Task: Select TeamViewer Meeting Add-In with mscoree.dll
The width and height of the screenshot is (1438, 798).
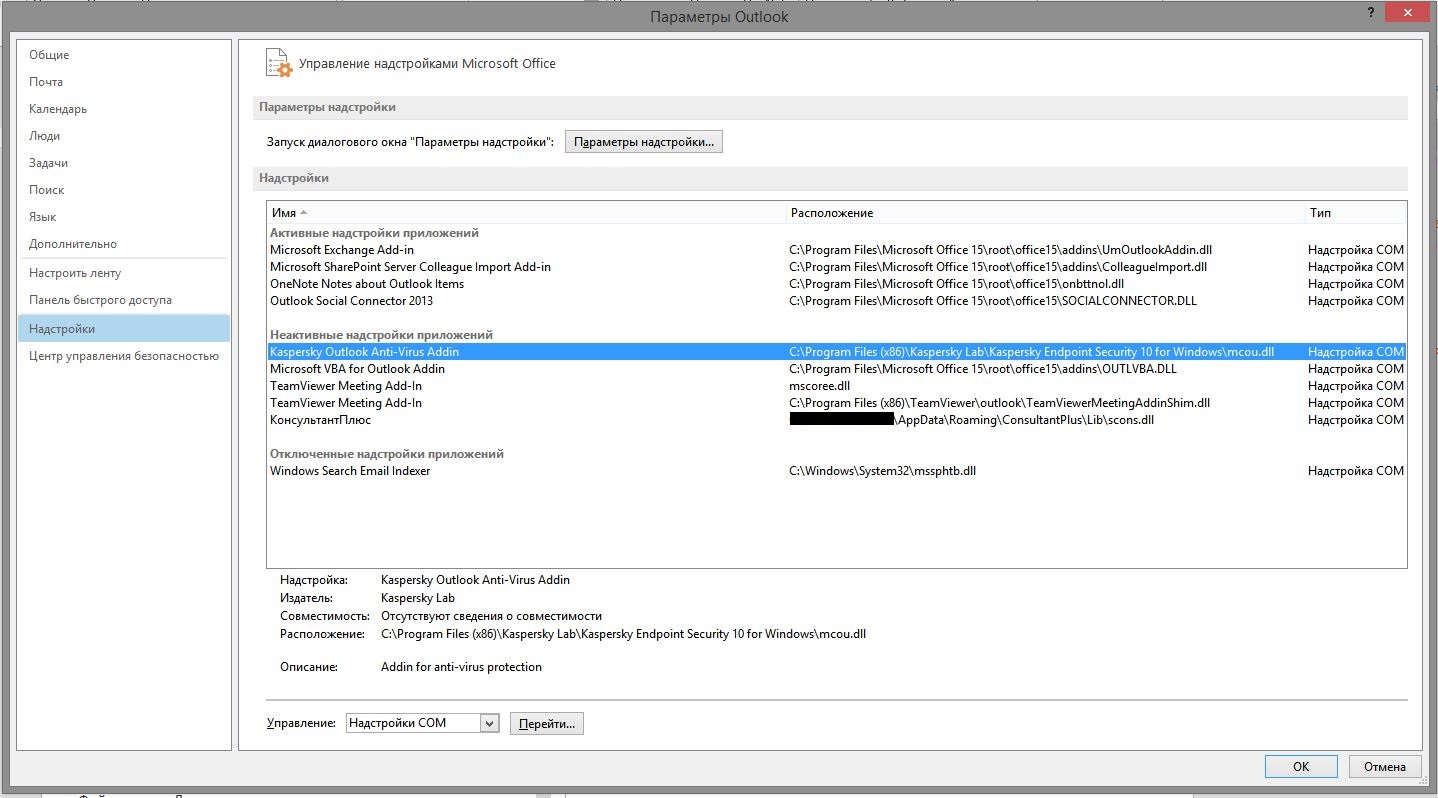Action: tap(836, 386)
